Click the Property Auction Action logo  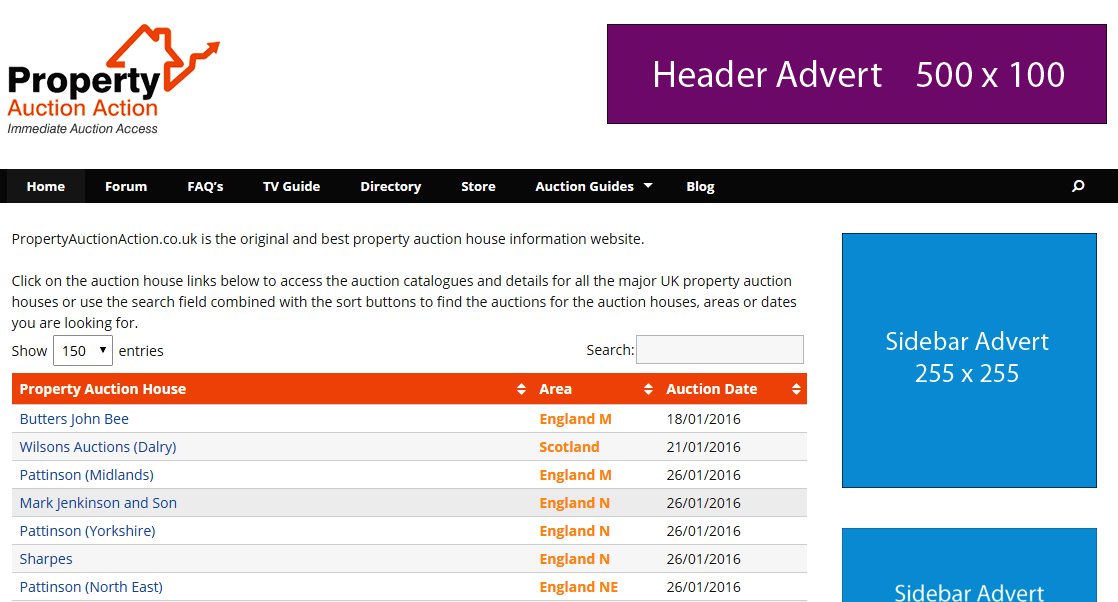pos(113,80)
